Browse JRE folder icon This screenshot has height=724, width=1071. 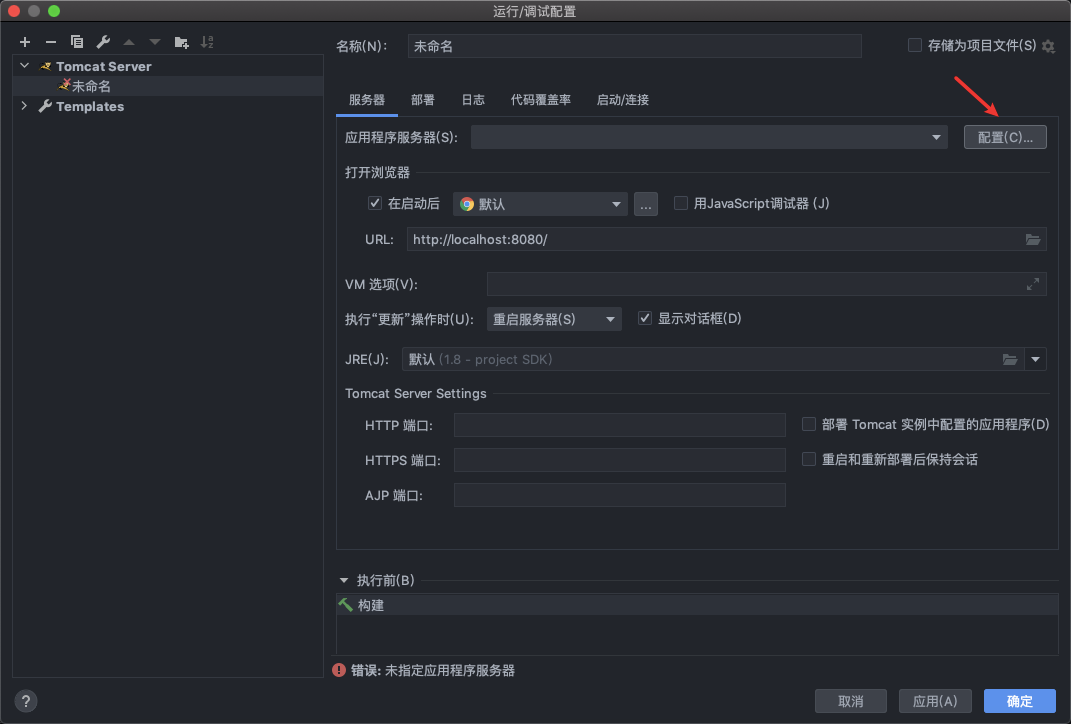[x=1010, y=359]
